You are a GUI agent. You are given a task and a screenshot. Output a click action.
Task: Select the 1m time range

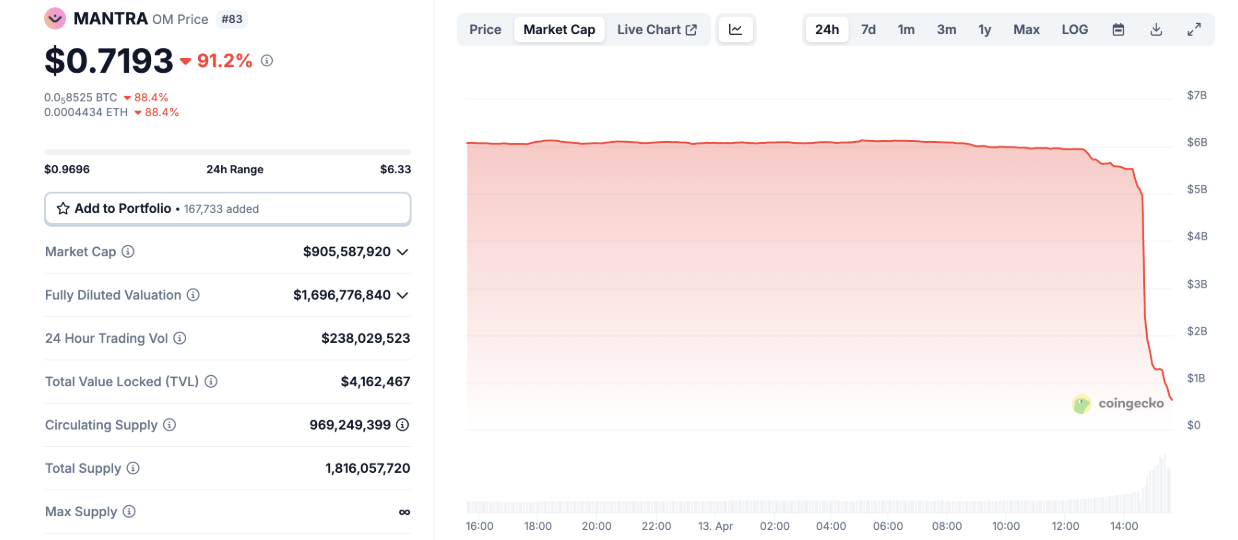pyautogui.click(x=906, y=29)
